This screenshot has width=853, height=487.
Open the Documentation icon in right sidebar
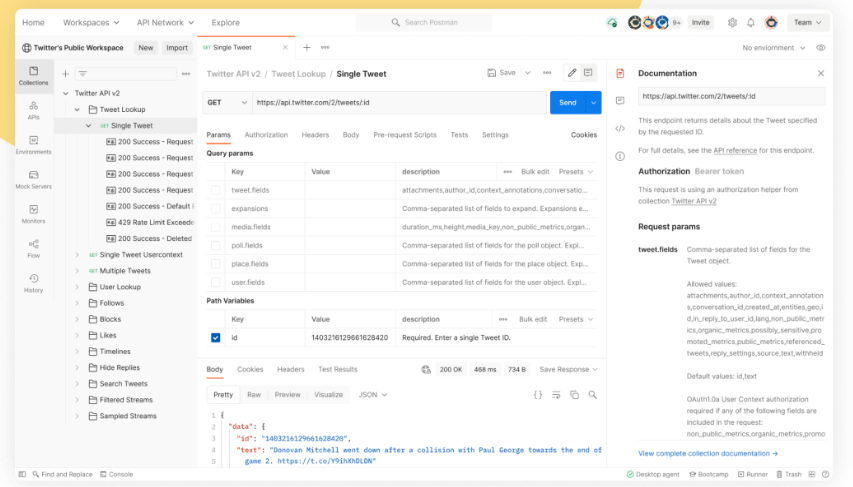(620, 73)
